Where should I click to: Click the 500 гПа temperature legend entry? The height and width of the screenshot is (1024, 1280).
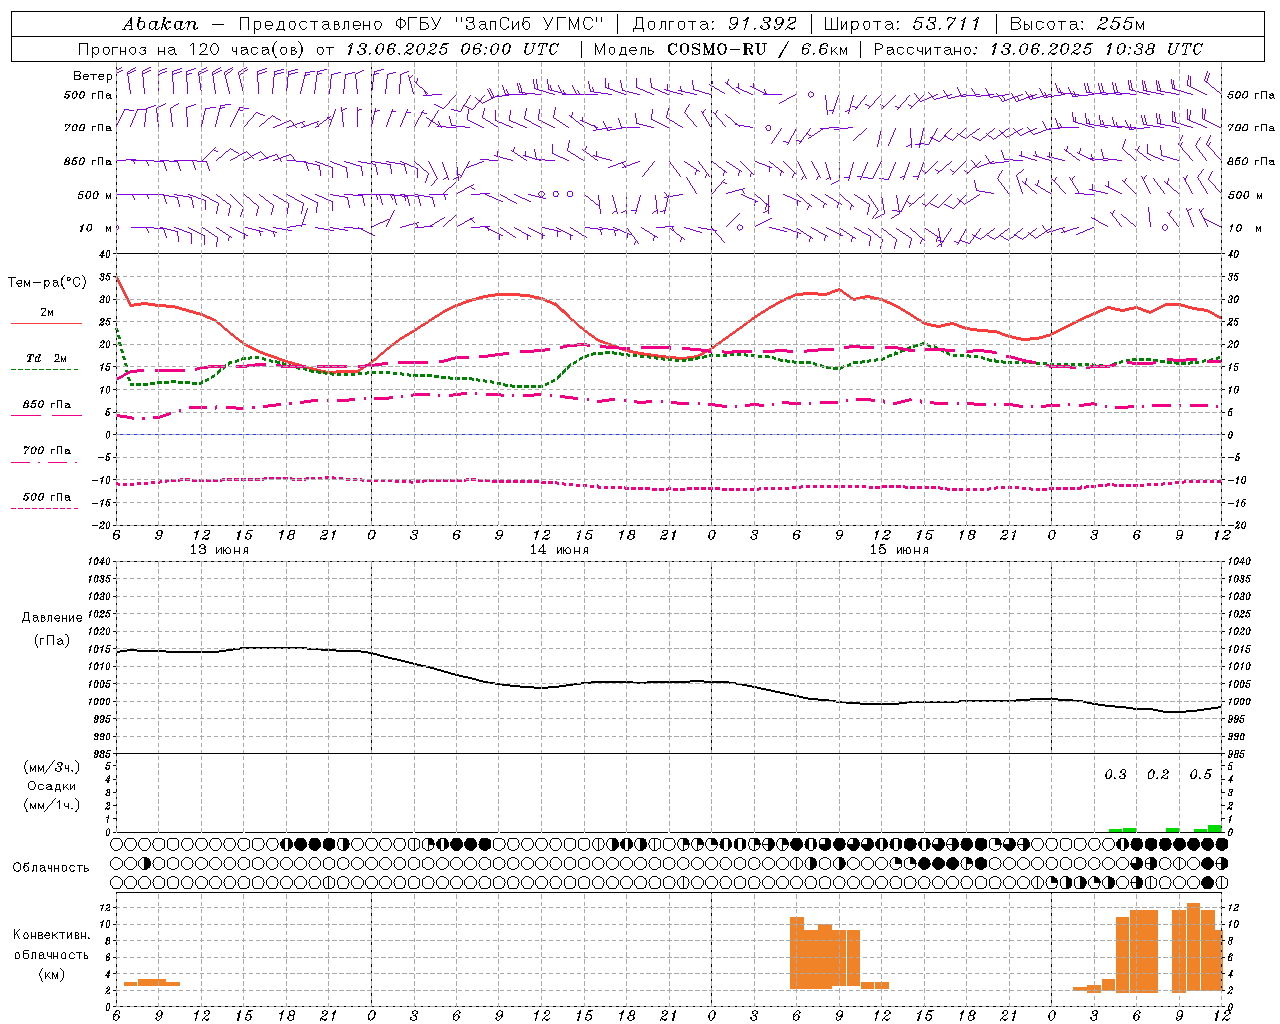pyautogui.click(x=46, y=497)
